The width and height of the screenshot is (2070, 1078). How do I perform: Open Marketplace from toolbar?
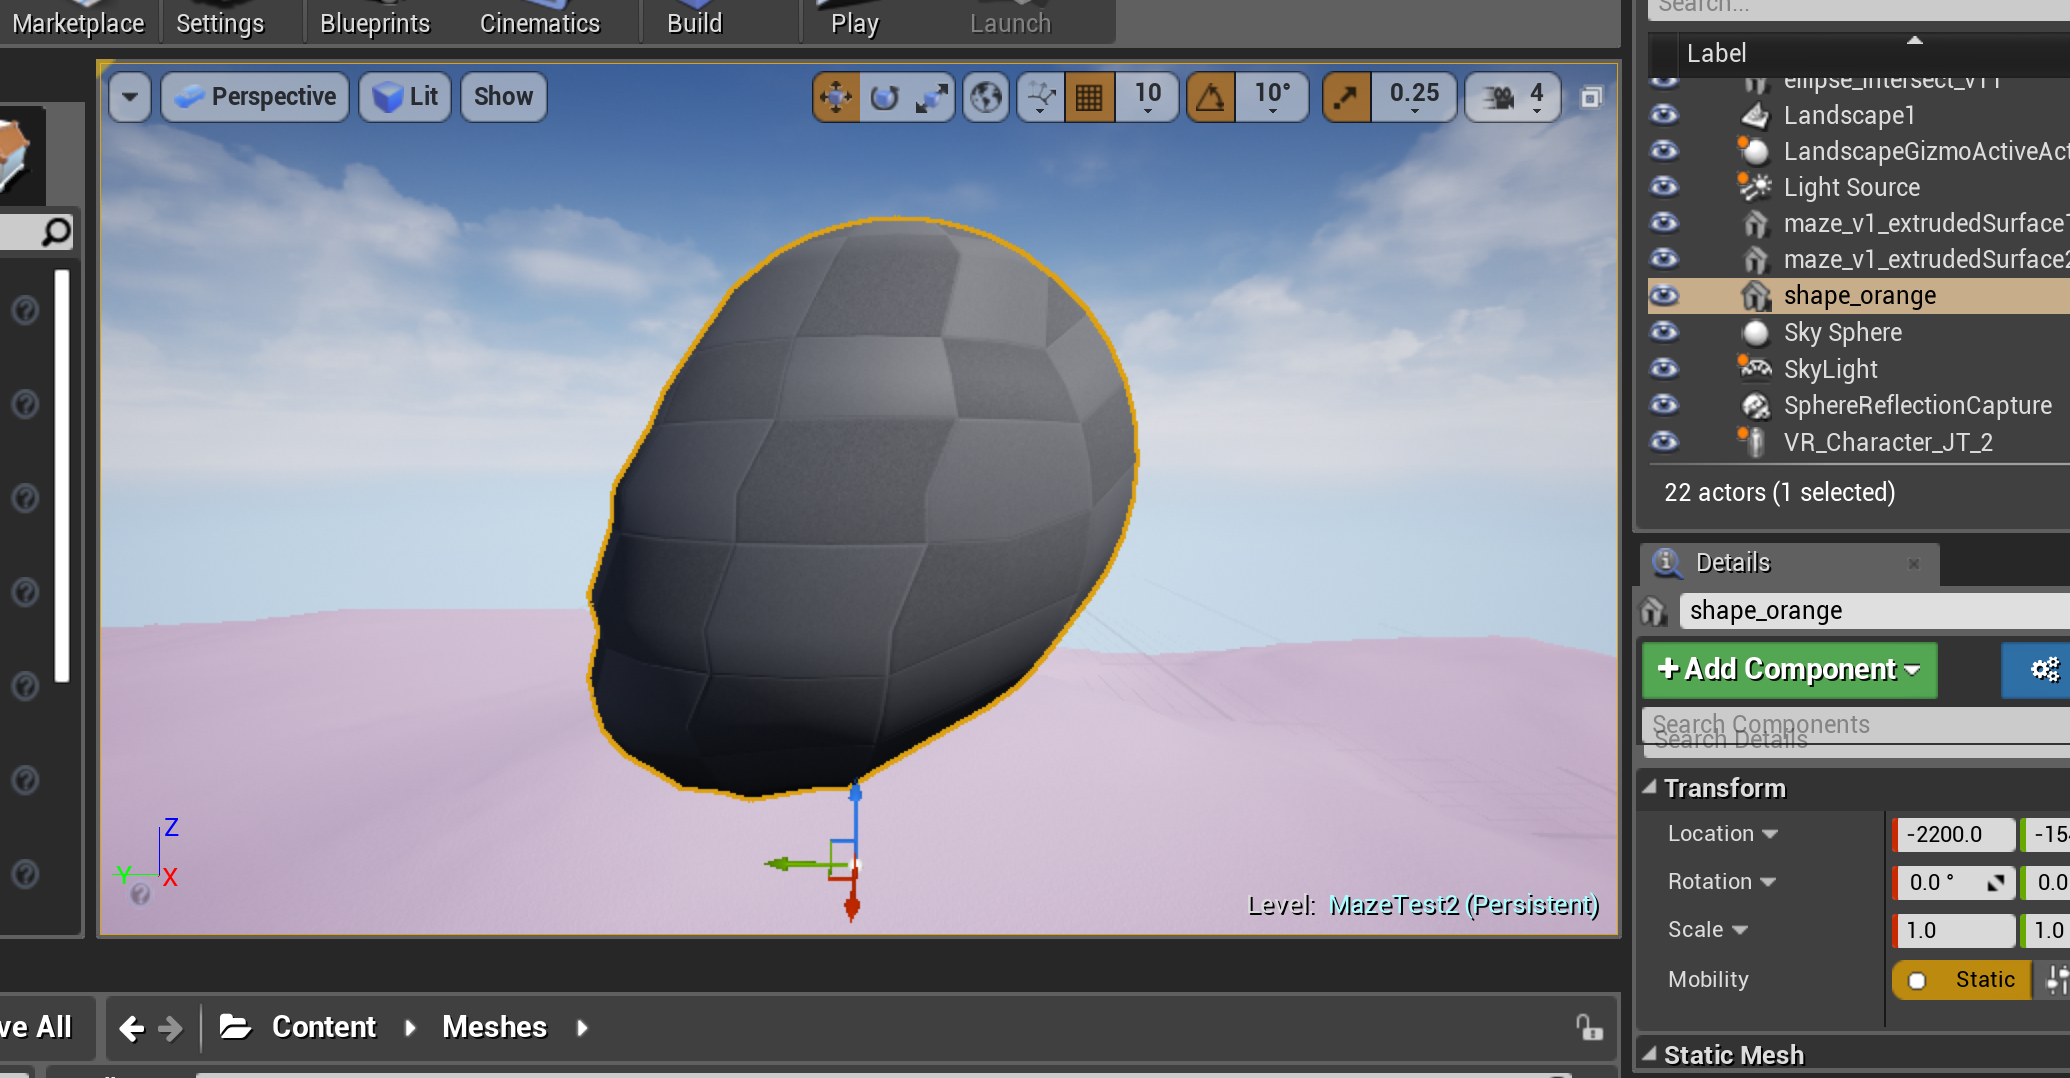(x=78, y=22)
